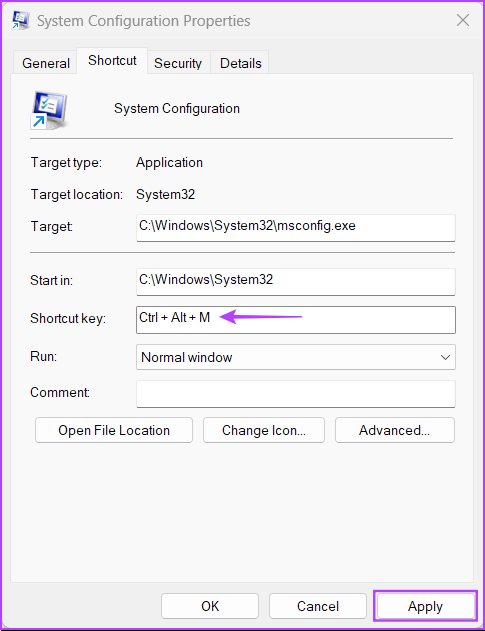Cancel the properties dialog
This screenshot has height=631, width=485.
point(318,606)
